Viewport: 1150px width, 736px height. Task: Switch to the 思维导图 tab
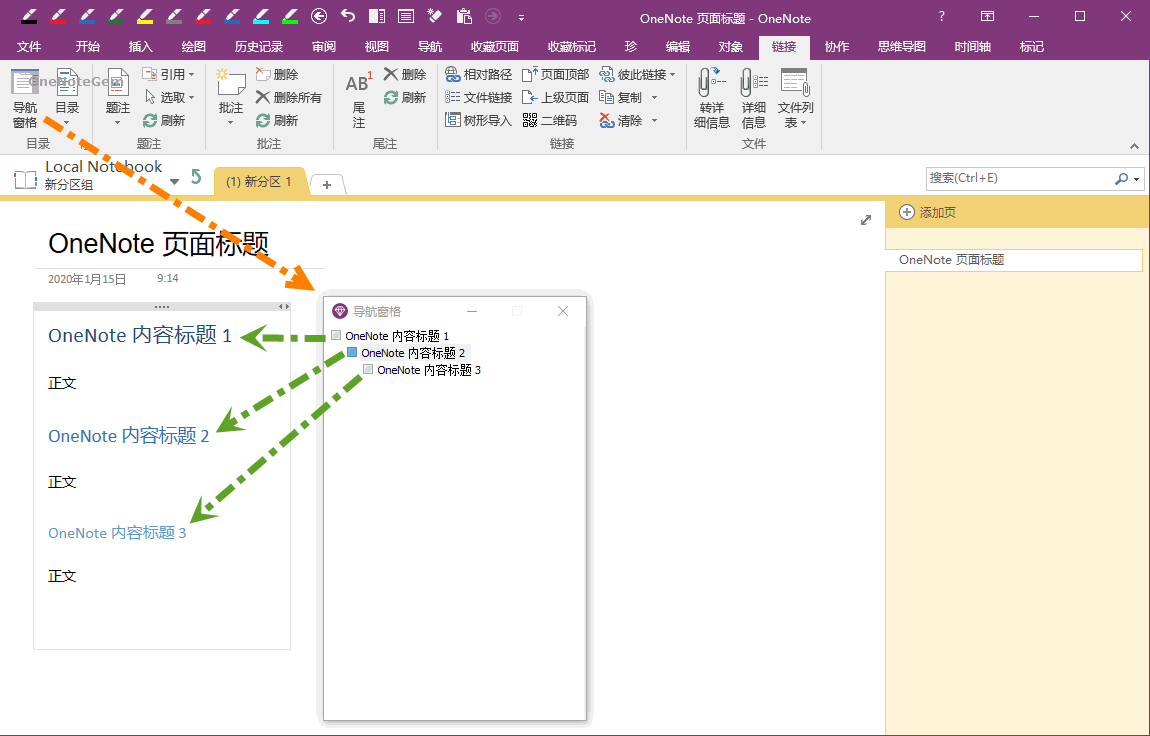pyautogui.click(x=901, y=46)
